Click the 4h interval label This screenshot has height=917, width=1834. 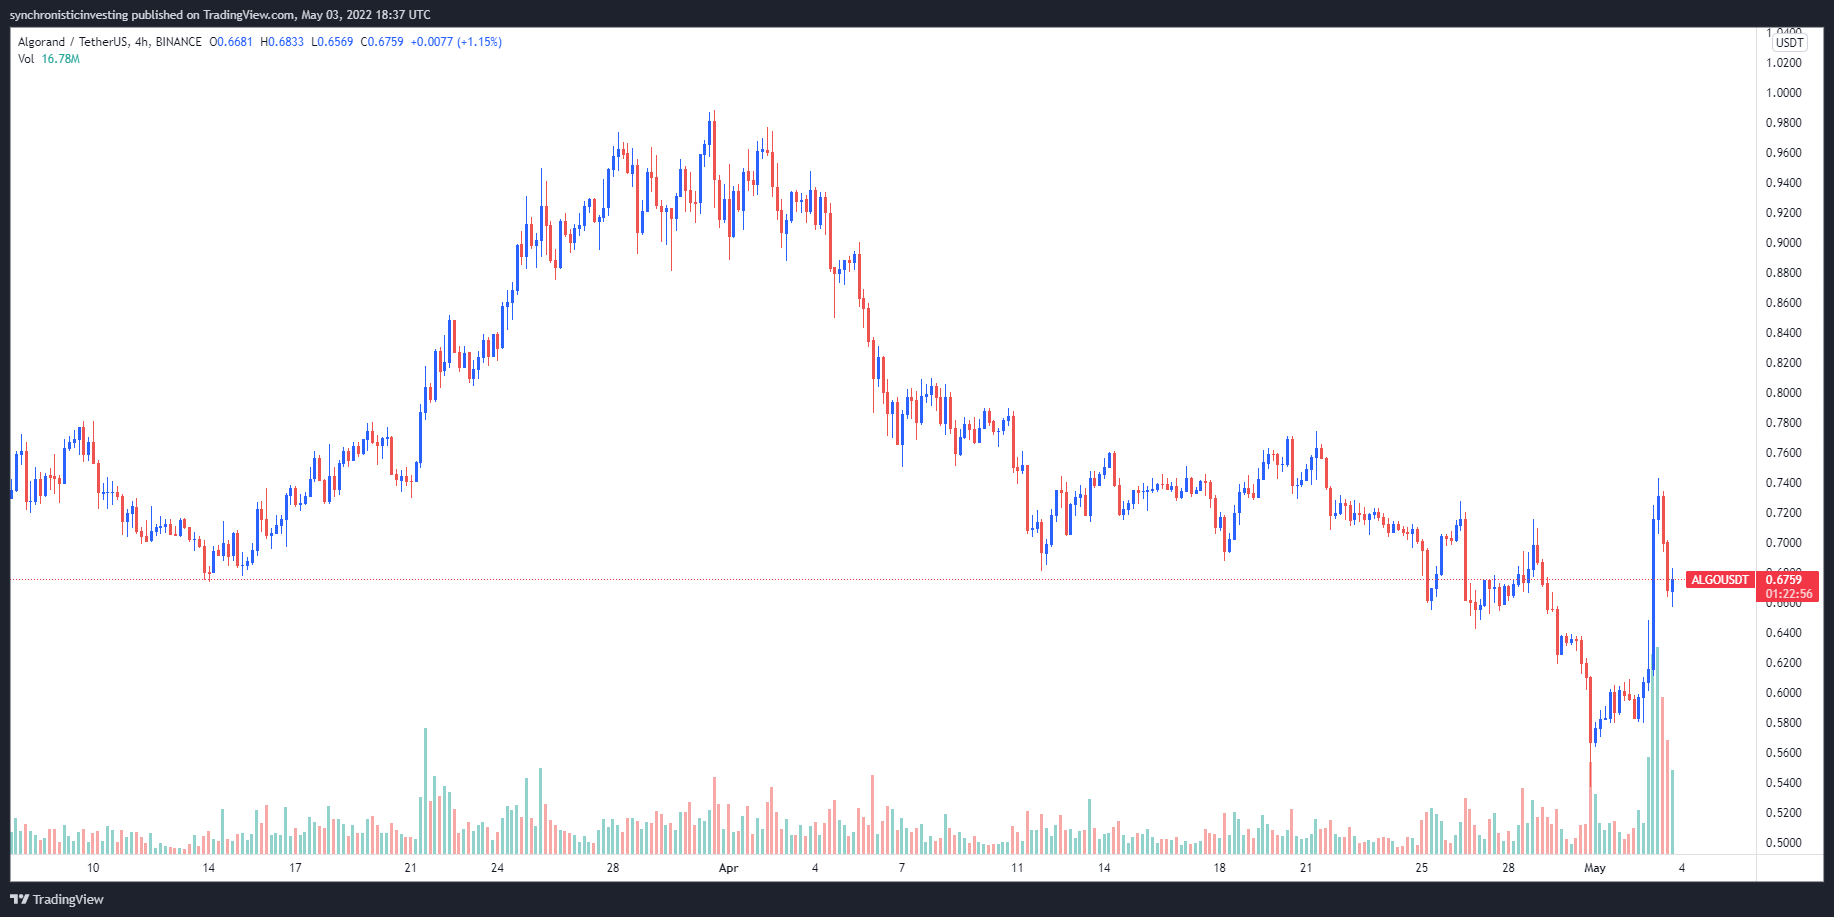[142, 42]
